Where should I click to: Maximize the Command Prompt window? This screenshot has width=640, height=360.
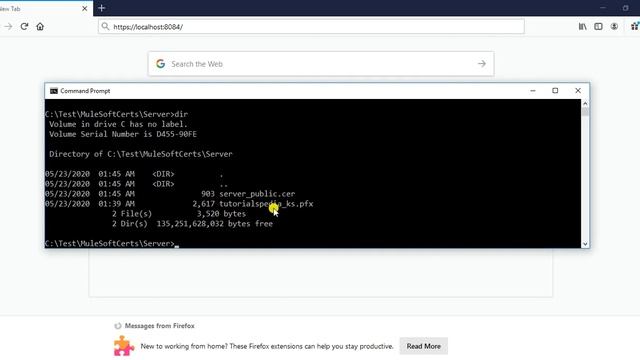tap(555, 91)
